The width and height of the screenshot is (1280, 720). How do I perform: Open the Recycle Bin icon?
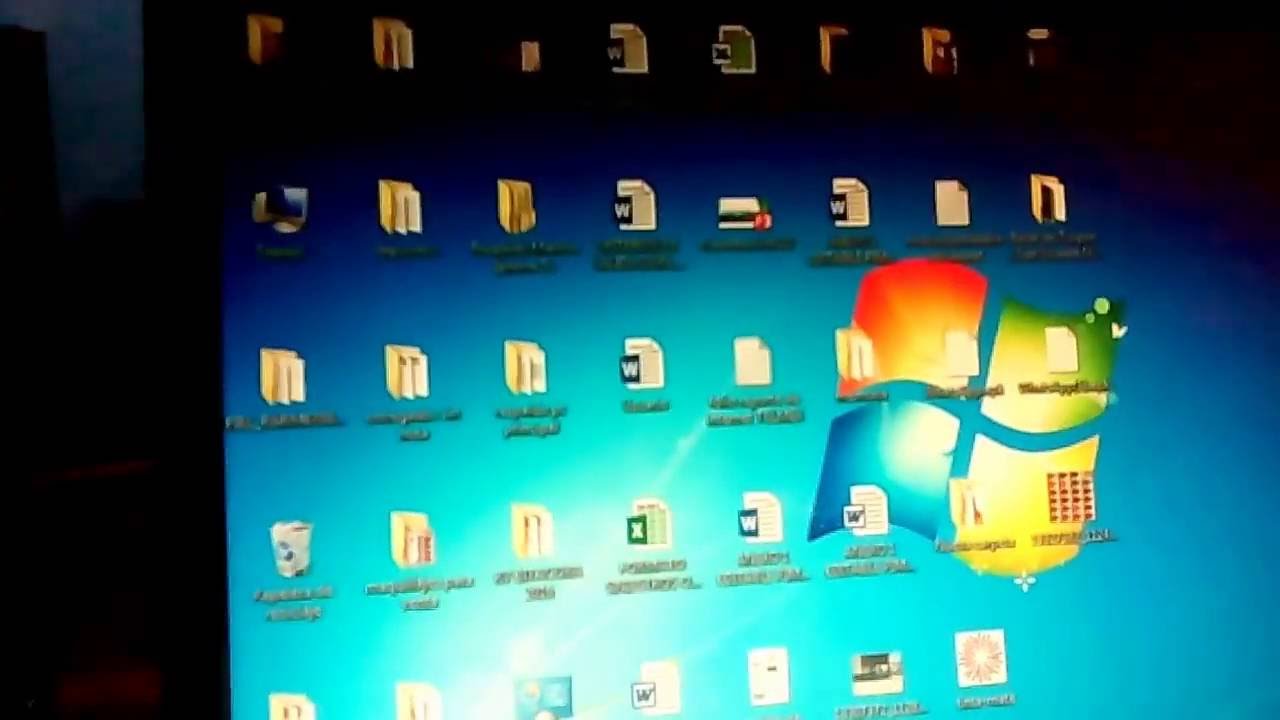tap(290, 548)
